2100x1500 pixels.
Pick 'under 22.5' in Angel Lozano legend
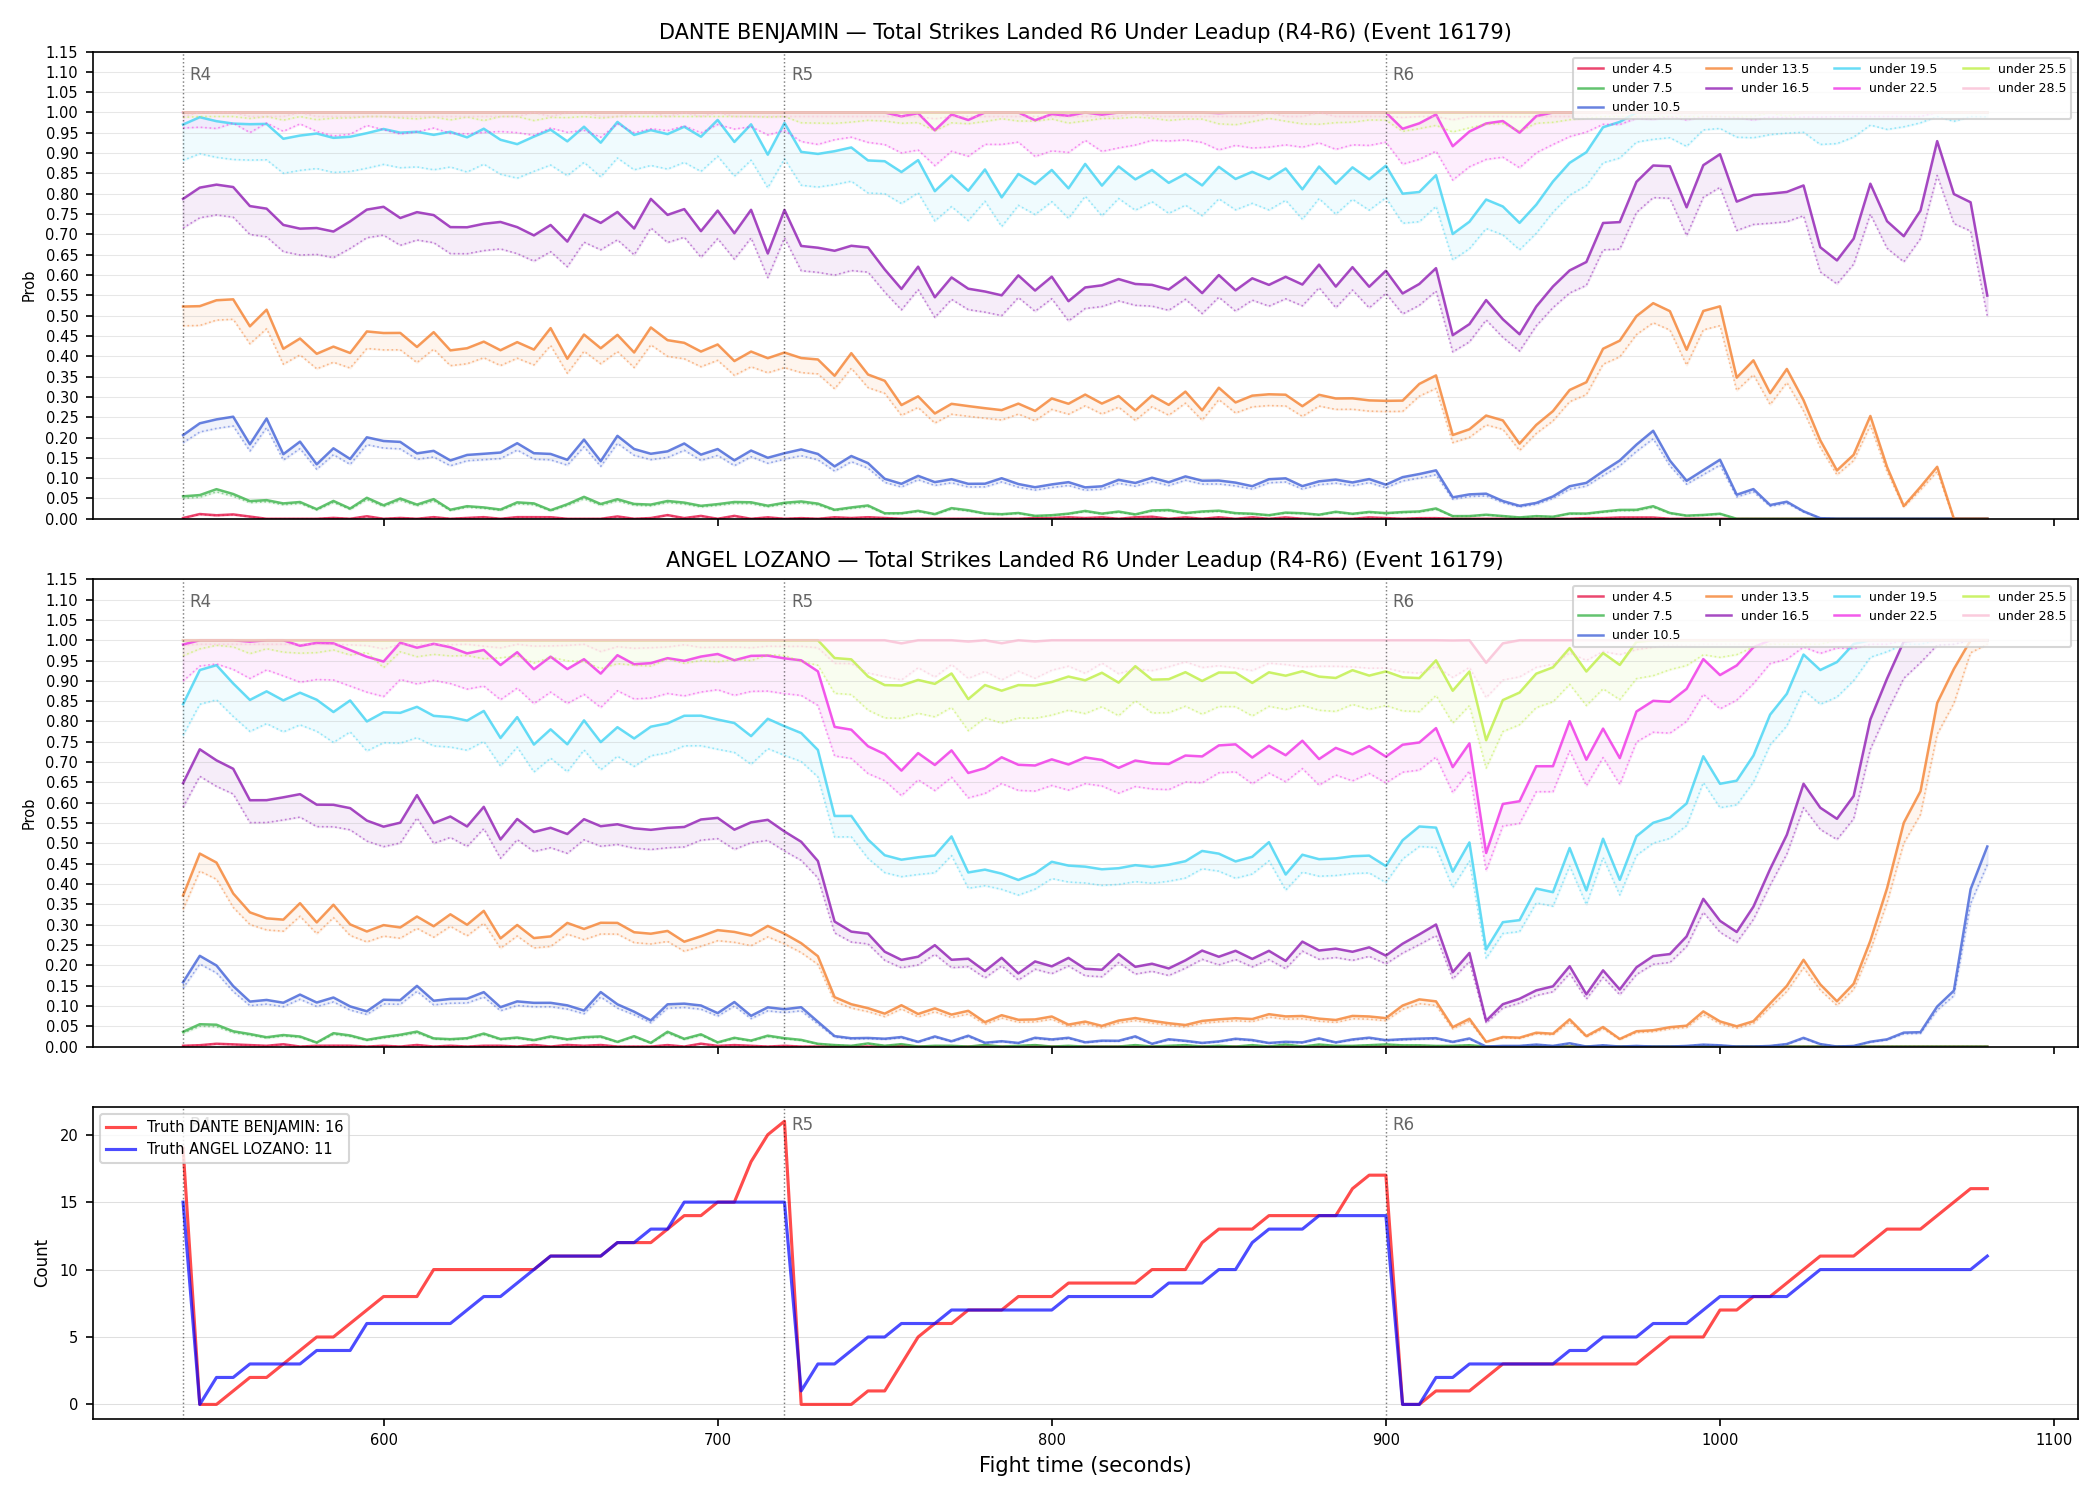click(x=1885, y=616)
